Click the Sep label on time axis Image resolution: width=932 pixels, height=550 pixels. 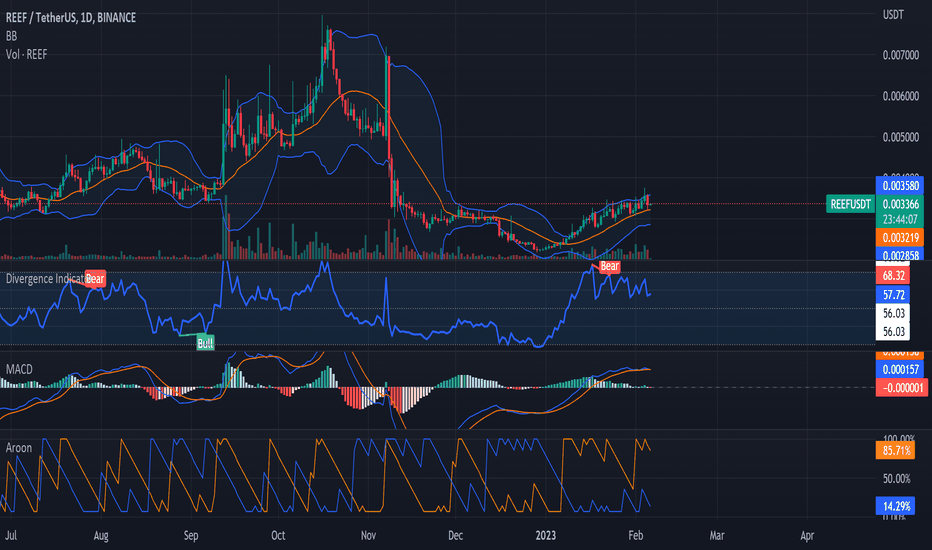coord(191,535)
